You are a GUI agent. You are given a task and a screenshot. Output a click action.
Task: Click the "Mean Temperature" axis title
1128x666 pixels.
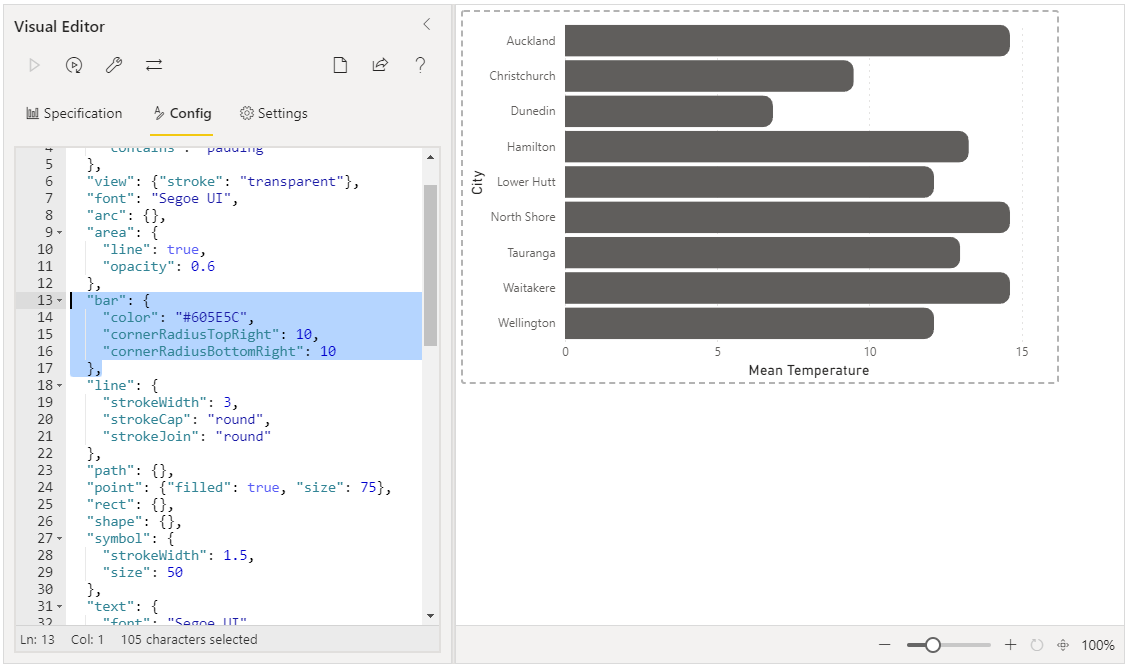(809, 370)
